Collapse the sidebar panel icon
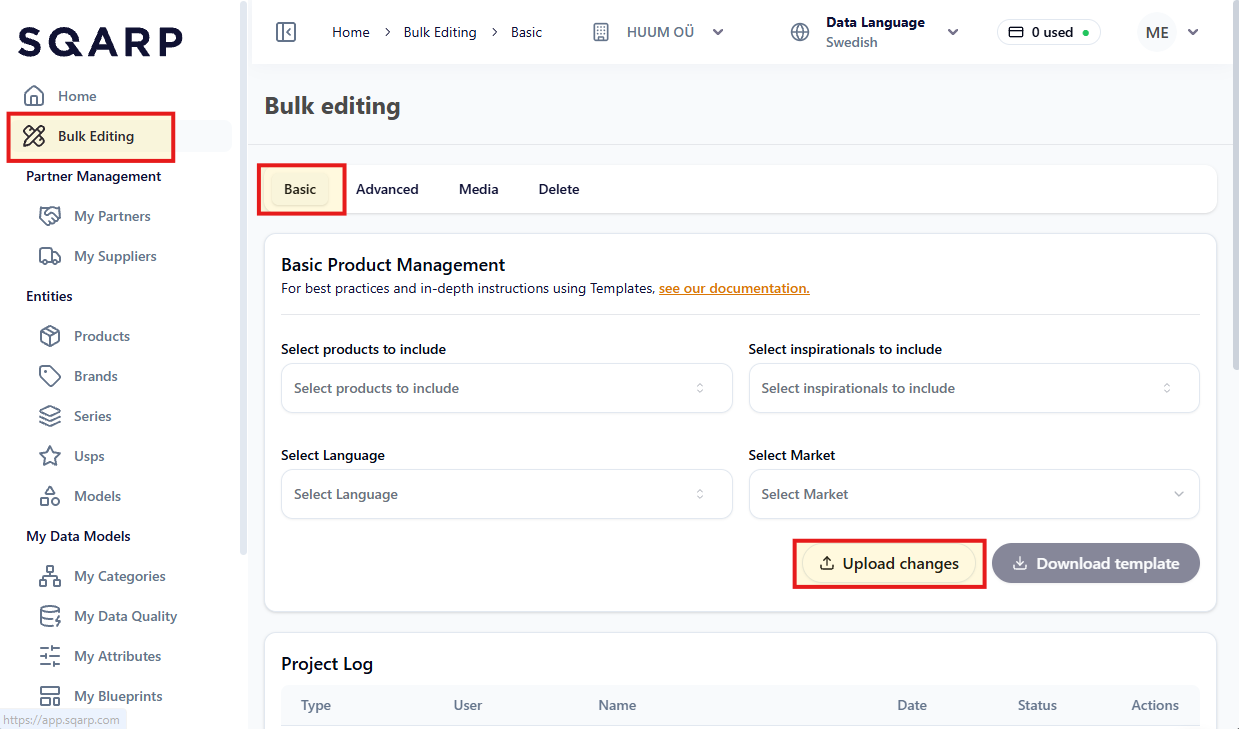This screenshot has height=729, width=1239. coord(286,32)
